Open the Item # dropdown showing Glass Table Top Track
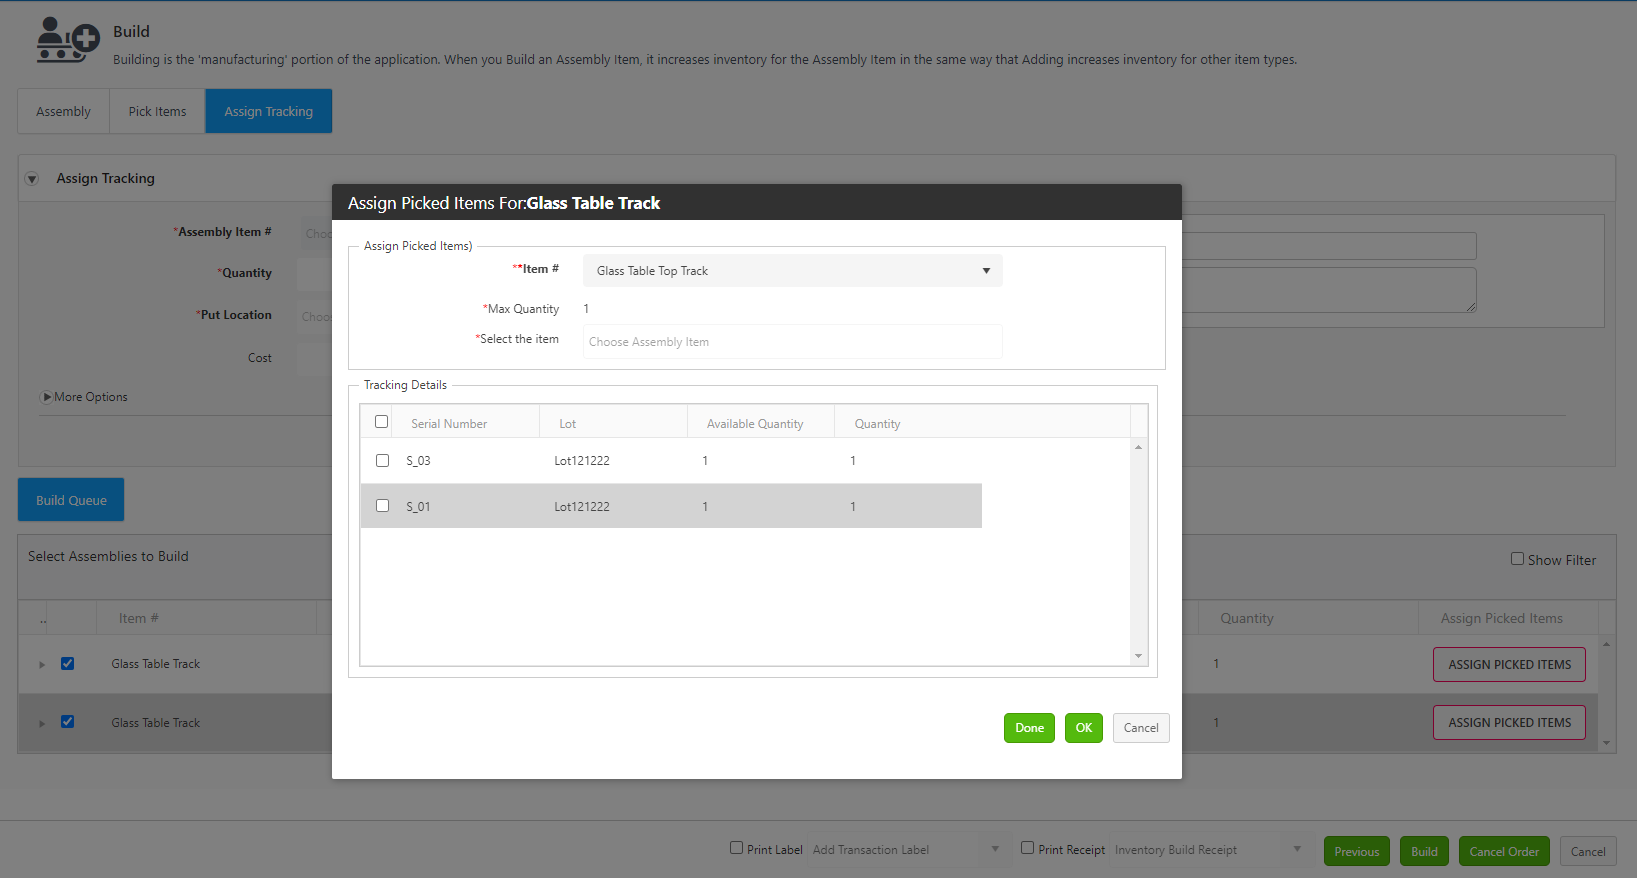This screenshot has width=1637, height=878. point(792,271)
